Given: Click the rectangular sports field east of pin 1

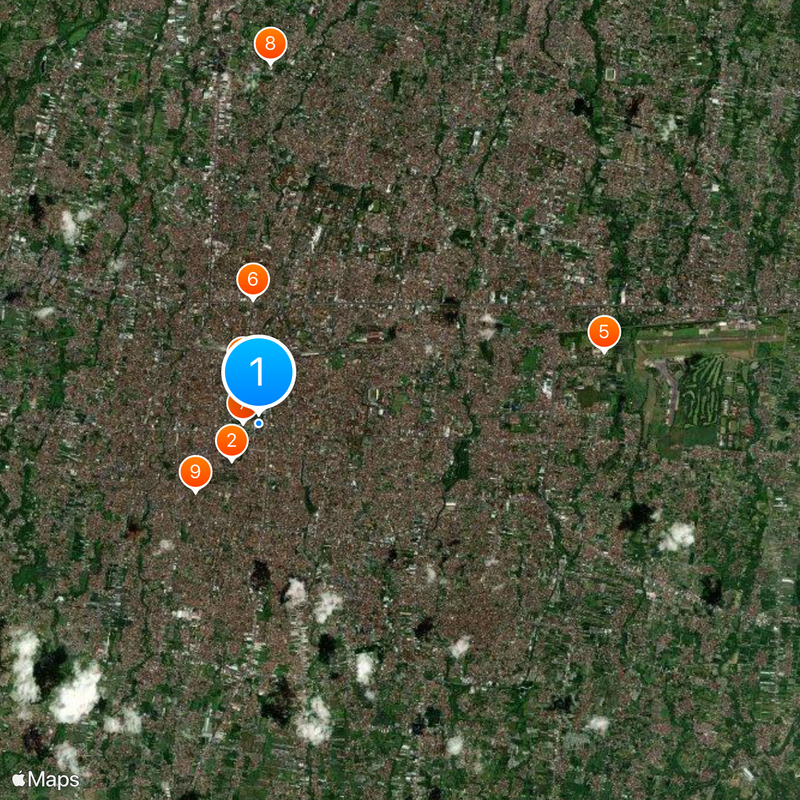Looking at the screenshot, I should point(373,394).
